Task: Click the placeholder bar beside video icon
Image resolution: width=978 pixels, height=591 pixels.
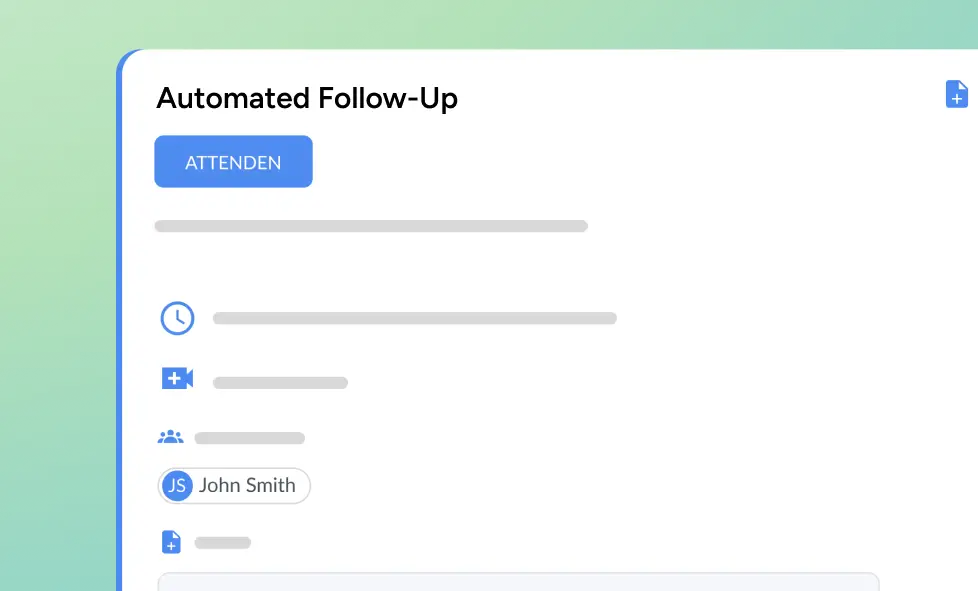Action: click(280, 383)
